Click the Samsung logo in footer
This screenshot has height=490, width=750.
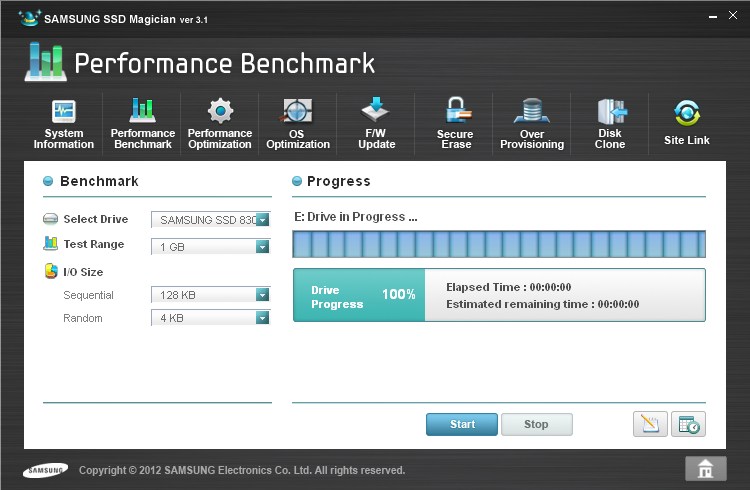click(45, 469)
